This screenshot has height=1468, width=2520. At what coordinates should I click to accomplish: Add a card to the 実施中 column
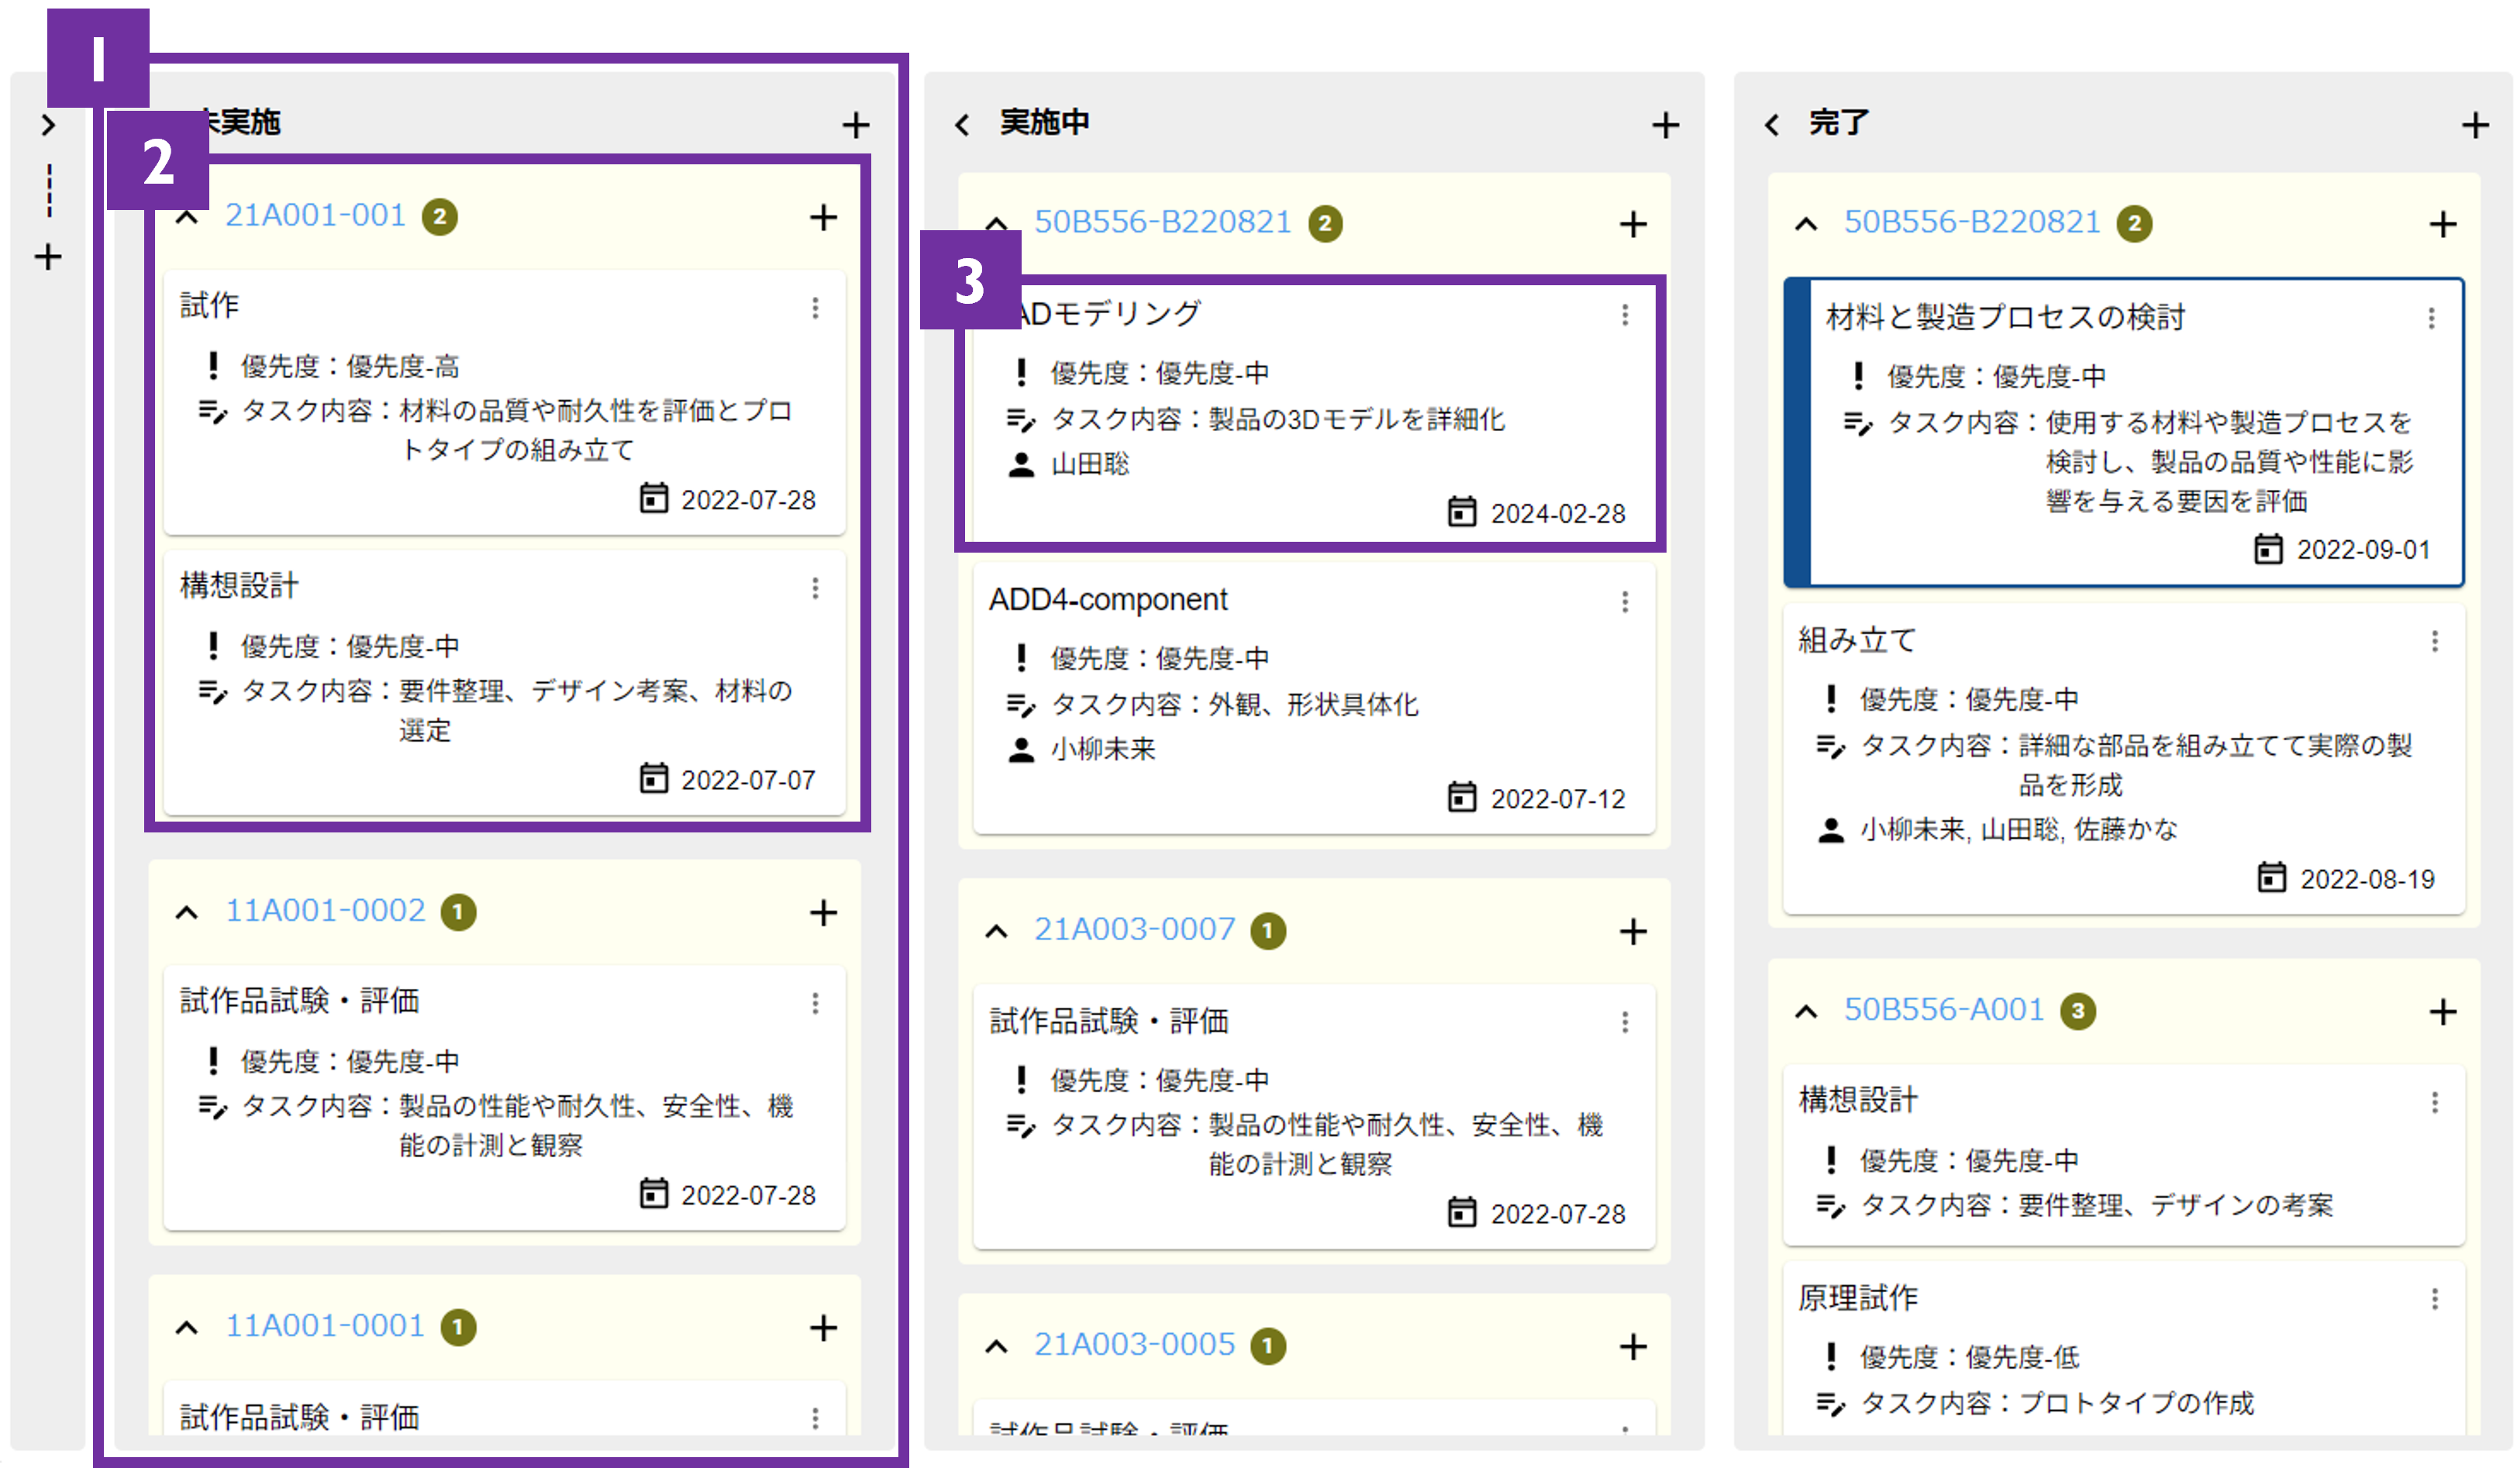[1665, 125]
